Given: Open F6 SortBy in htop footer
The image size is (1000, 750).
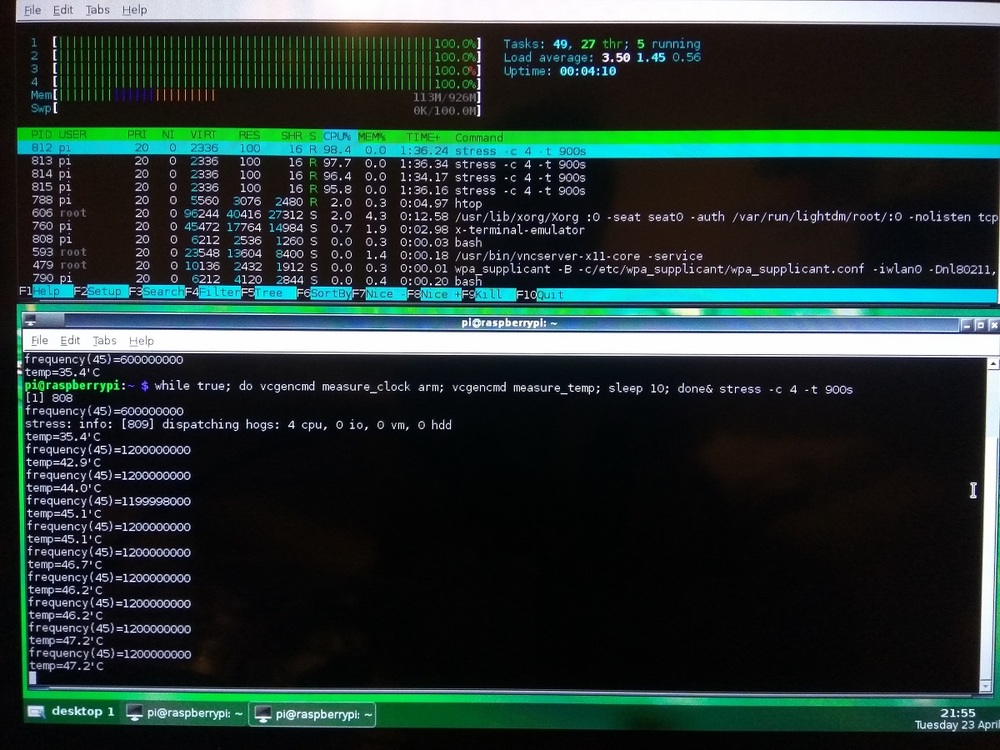Looking at the screenshot, I should pyautogui.click(x=330, y=294).
